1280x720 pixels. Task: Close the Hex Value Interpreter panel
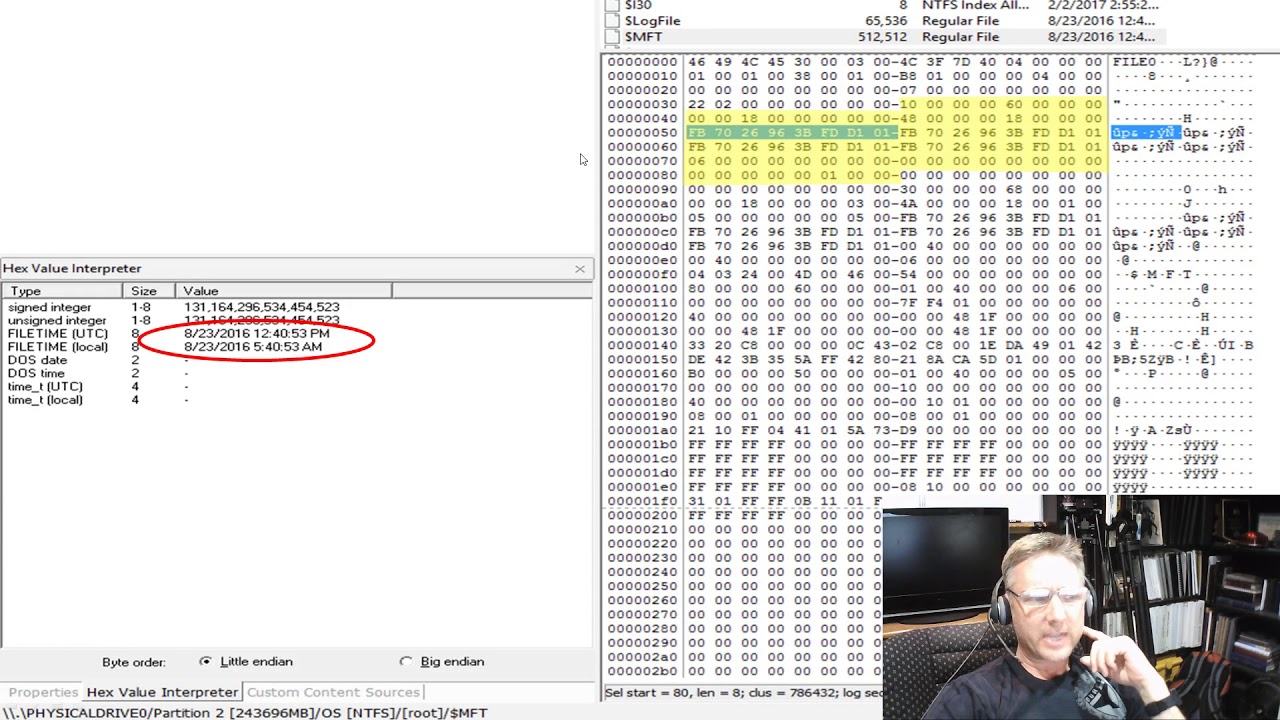tap(580, 269)
